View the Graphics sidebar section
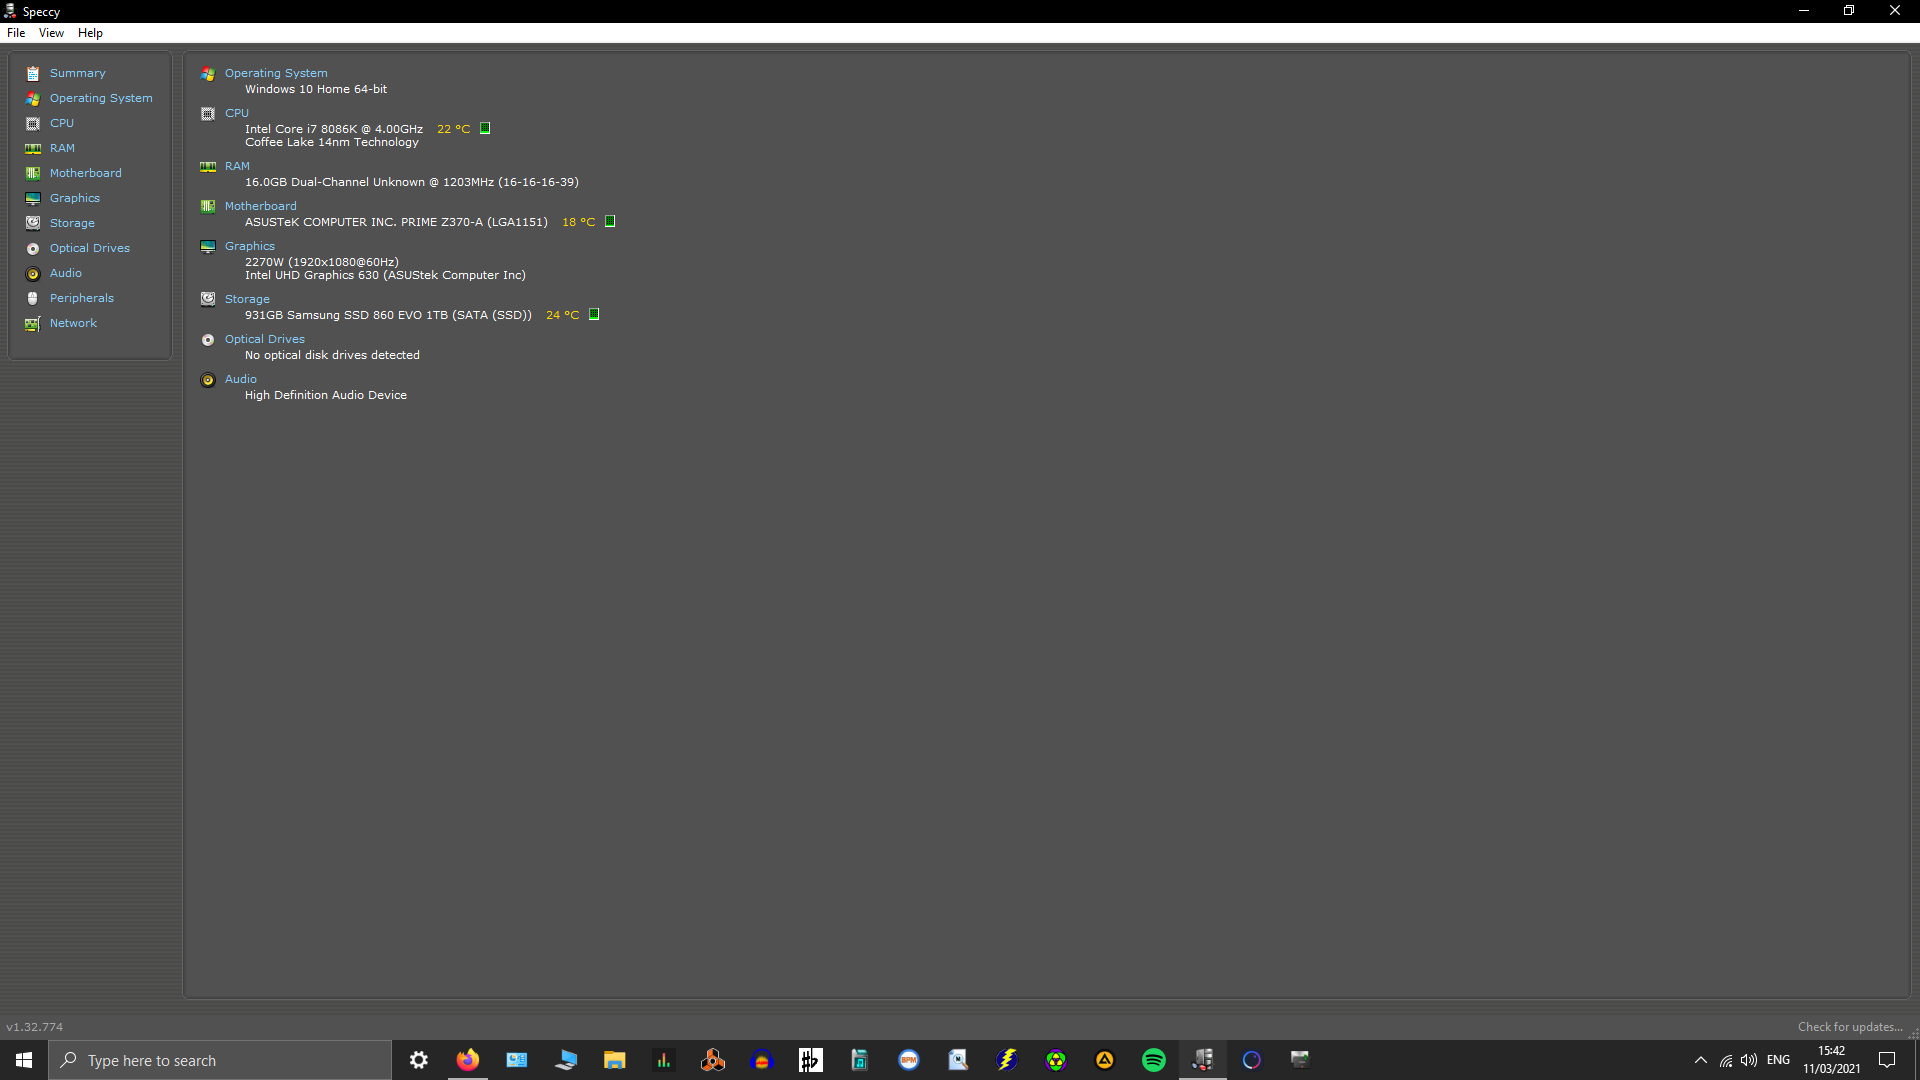1920x1080 pixels. [75, 198]
